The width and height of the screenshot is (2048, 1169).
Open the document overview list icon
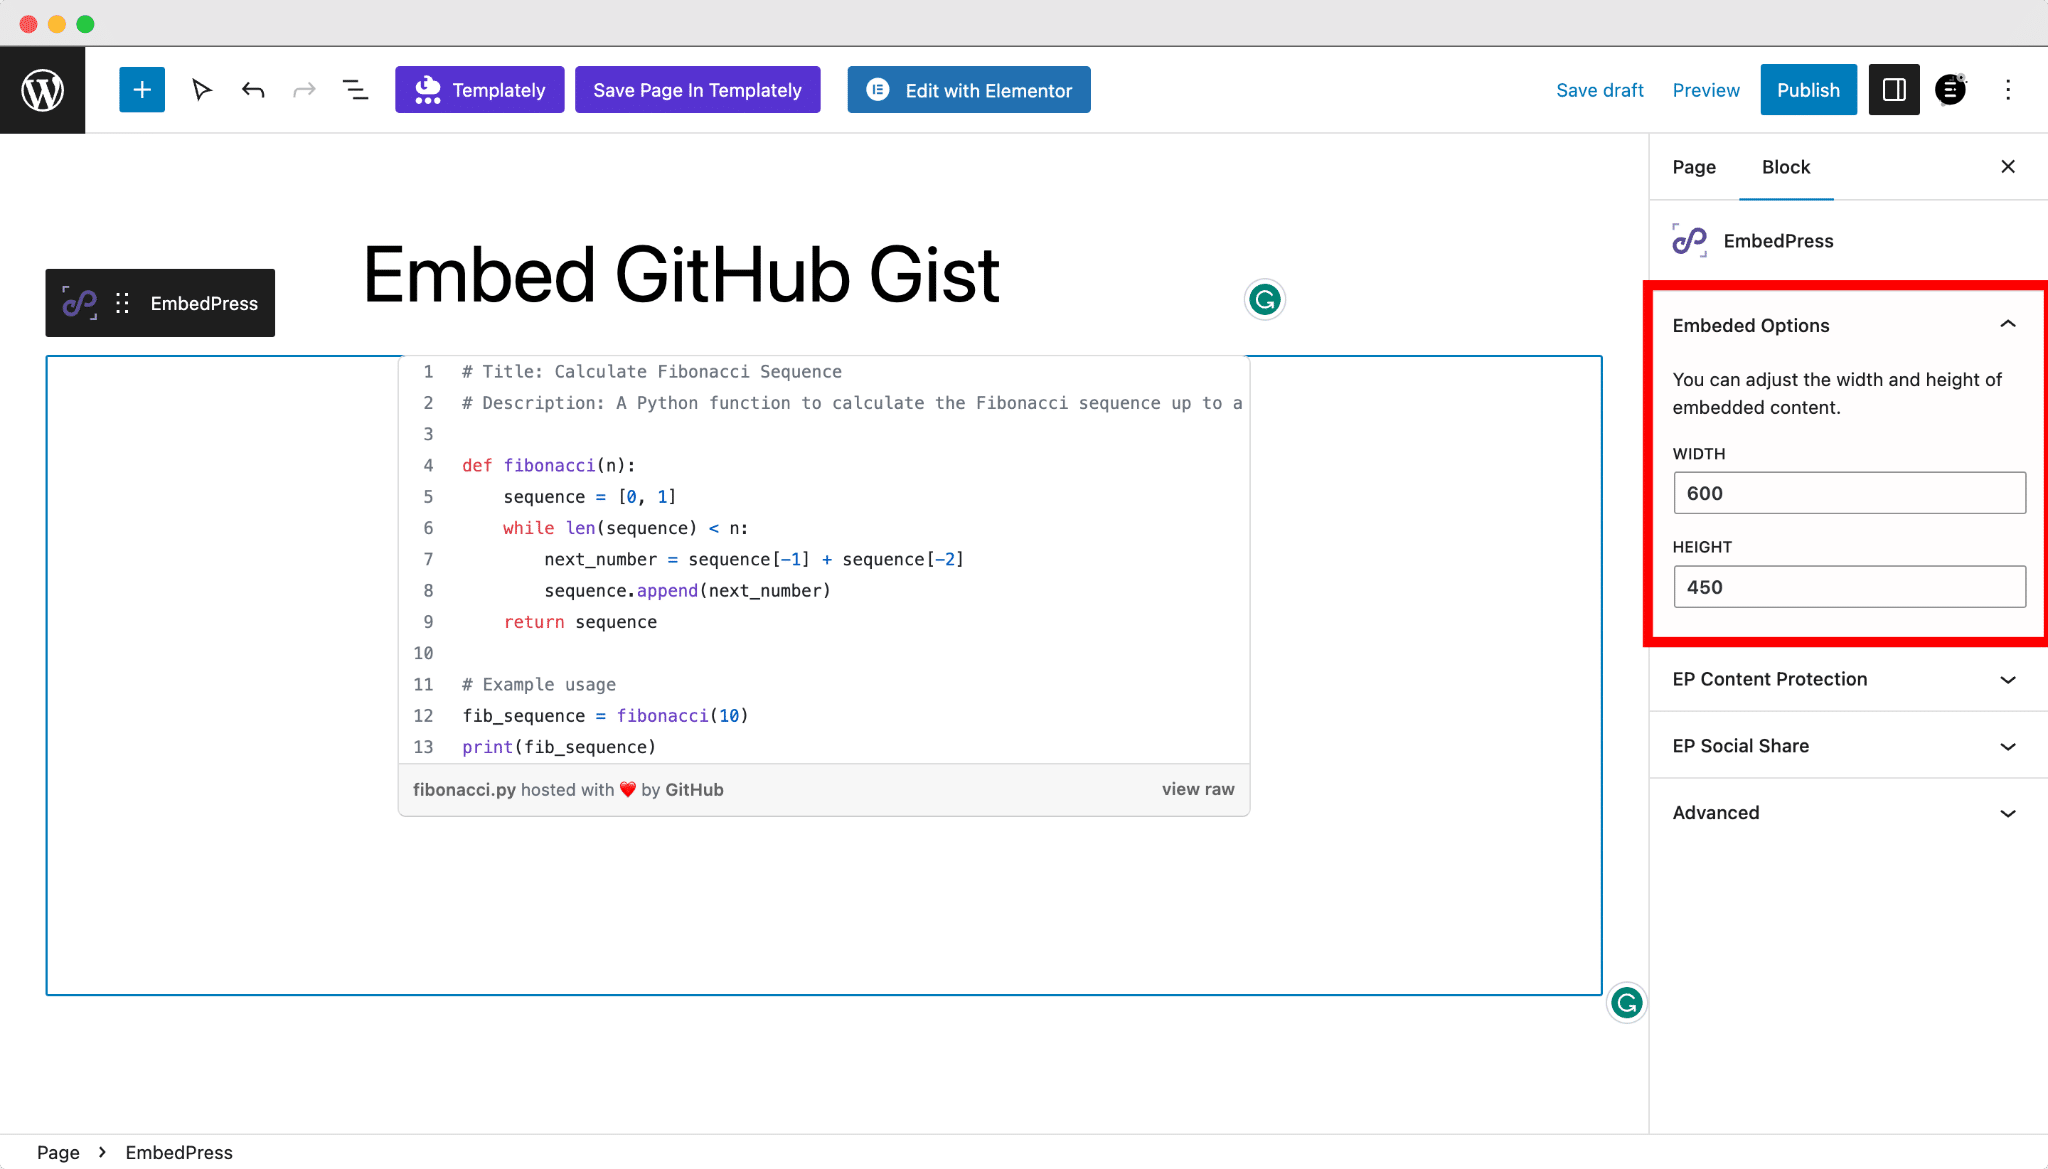[355, 90]
